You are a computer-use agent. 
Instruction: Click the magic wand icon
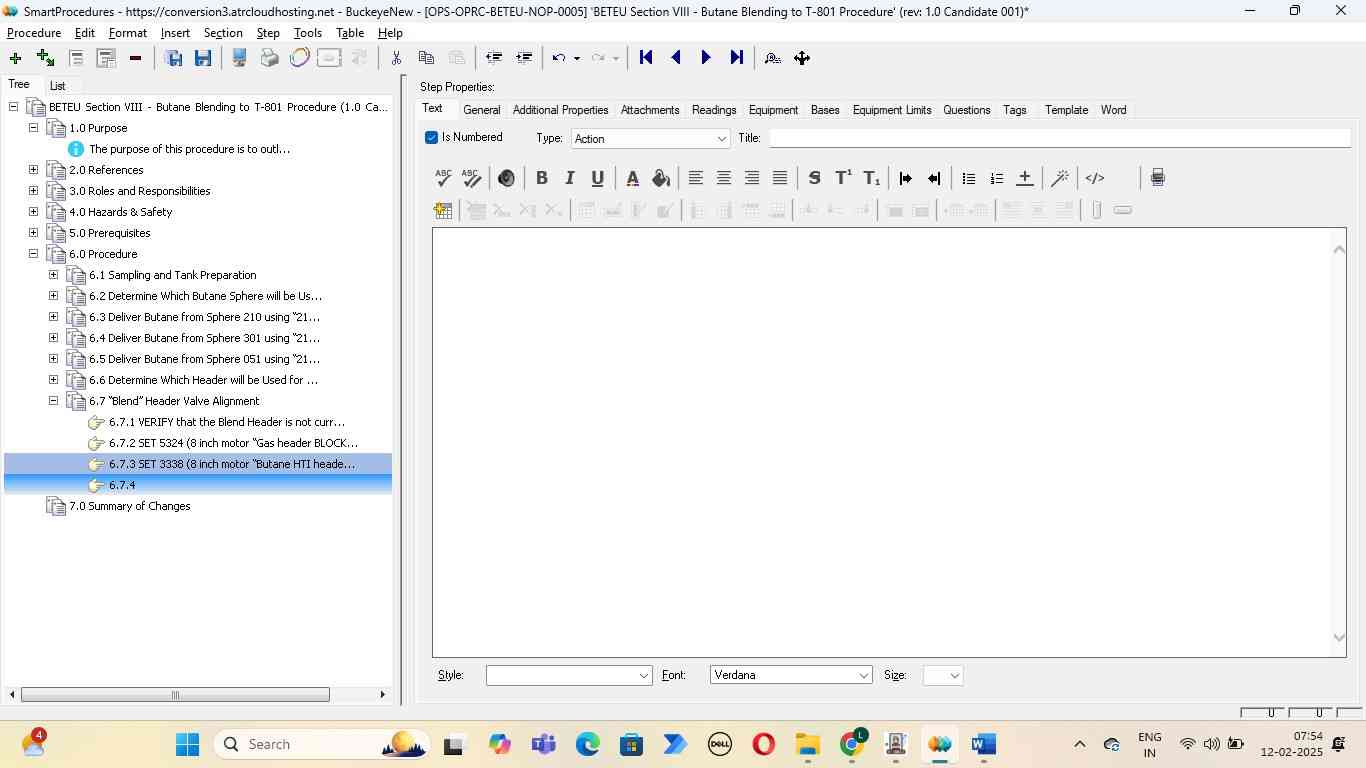click(x=1060, y=178)
